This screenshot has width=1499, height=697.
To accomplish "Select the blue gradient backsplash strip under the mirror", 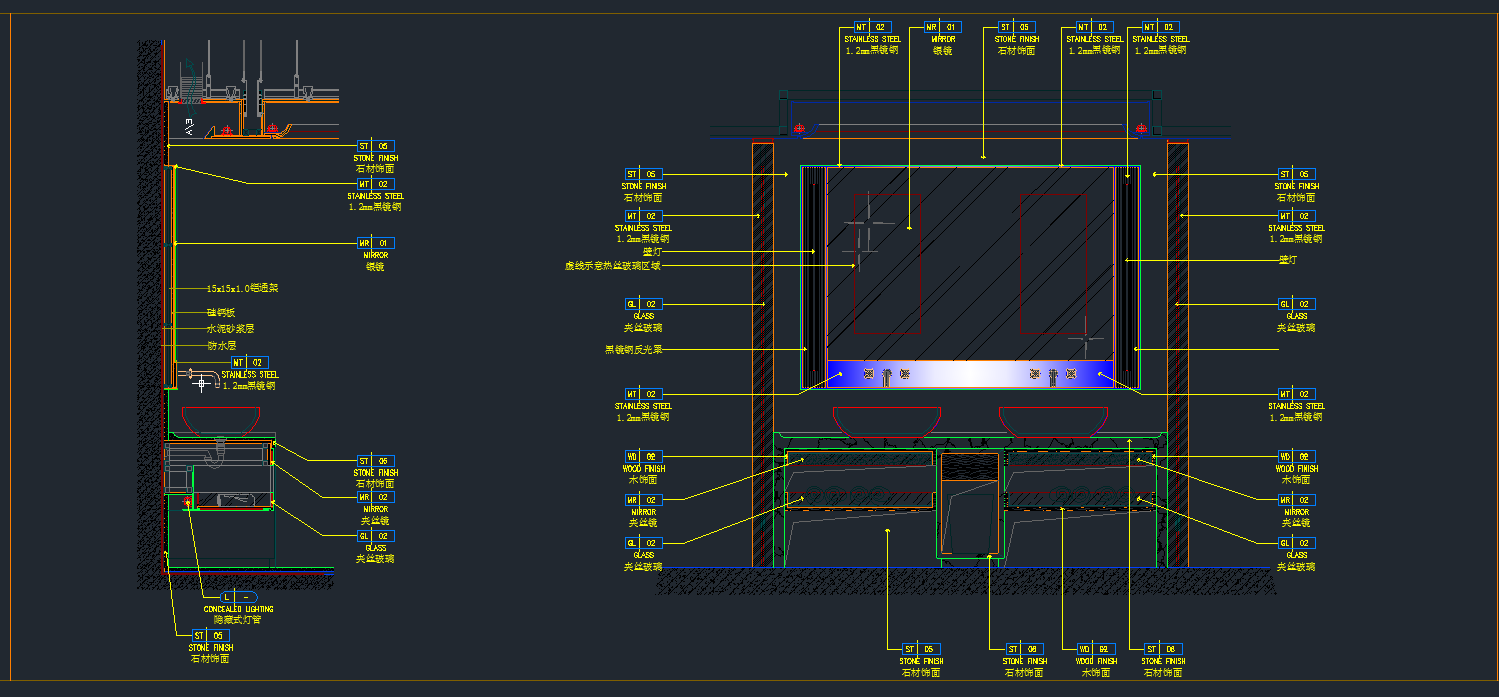I will [970, 375].
